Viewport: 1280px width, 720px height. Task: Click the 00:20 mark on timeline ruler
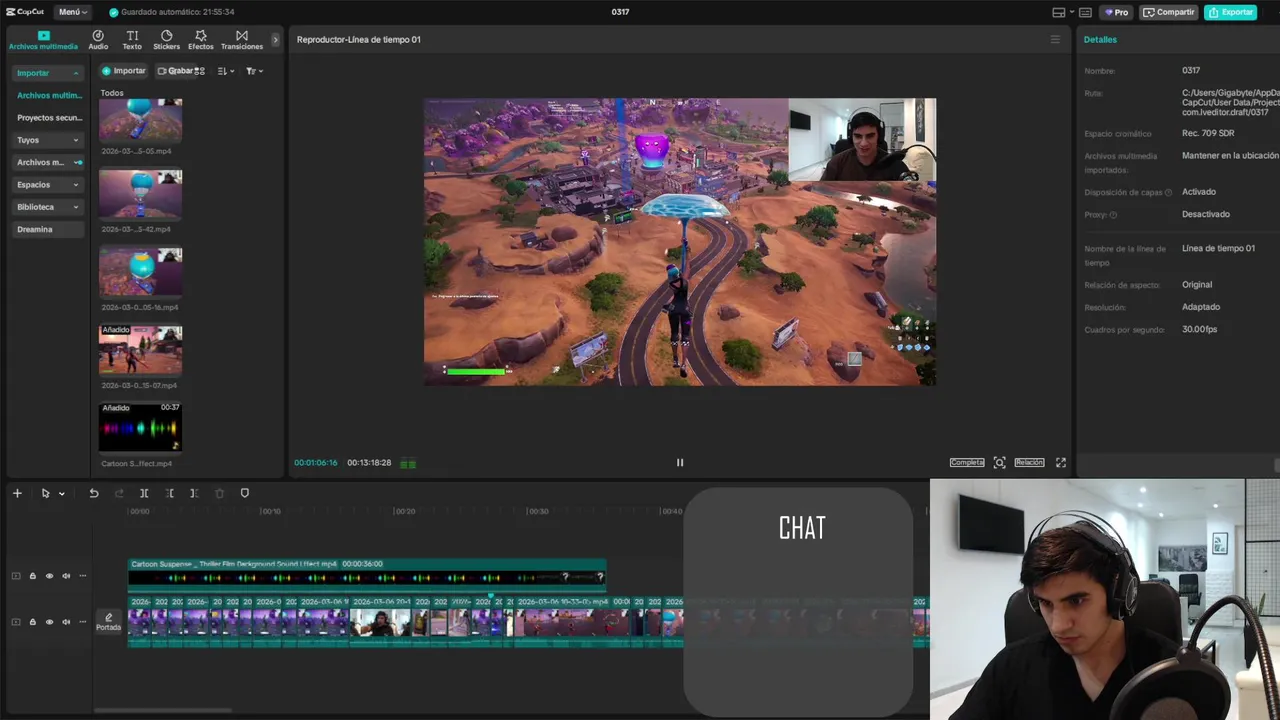[x=404, y=511]
